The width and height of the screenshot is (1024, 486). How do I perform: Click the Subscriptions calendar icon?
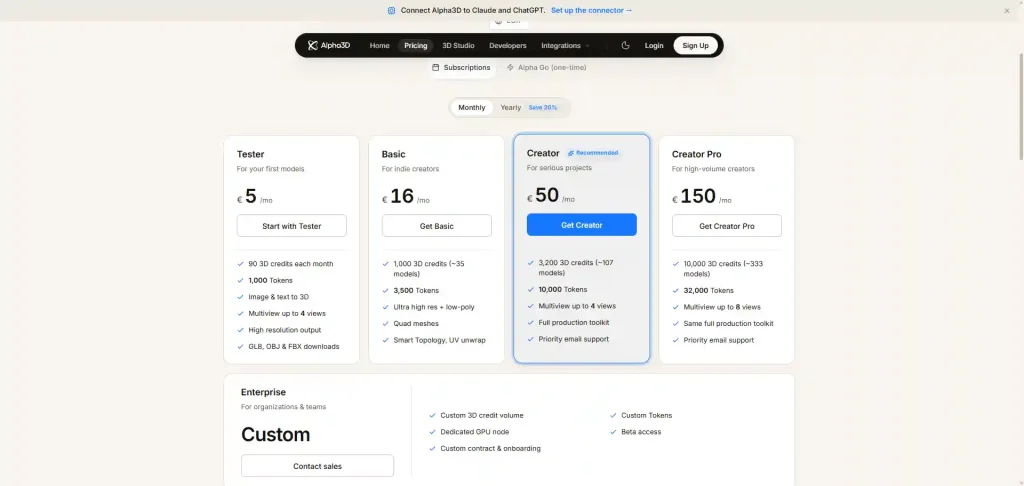[x=436, y=67]
